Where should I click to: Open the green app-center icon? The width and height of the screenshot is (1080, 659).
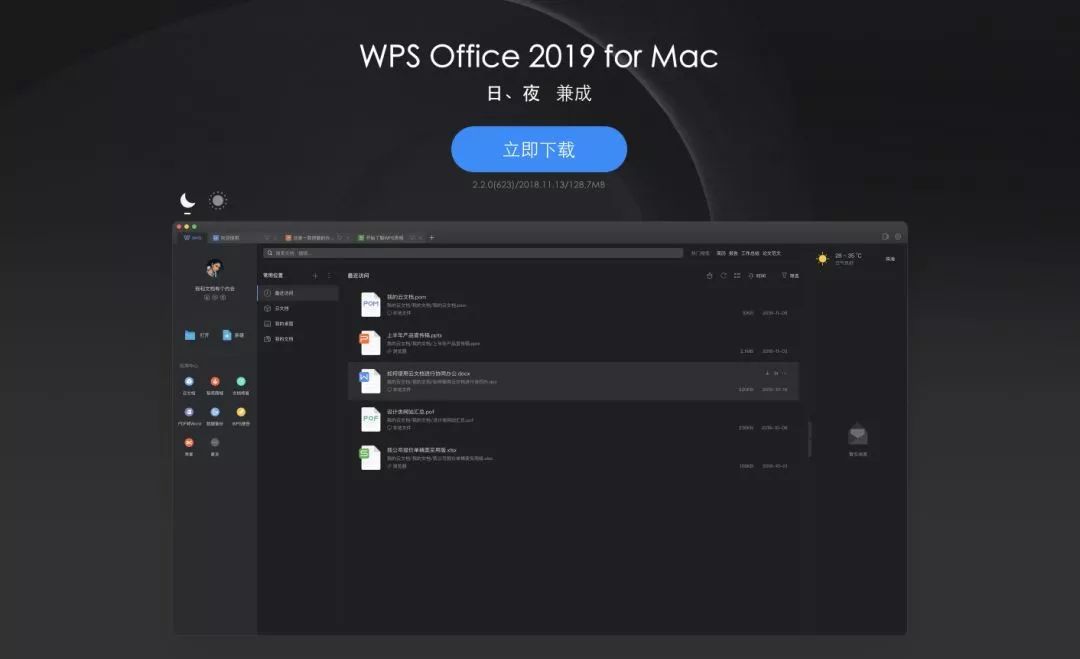pyautogui.click(x=241, y=381)
